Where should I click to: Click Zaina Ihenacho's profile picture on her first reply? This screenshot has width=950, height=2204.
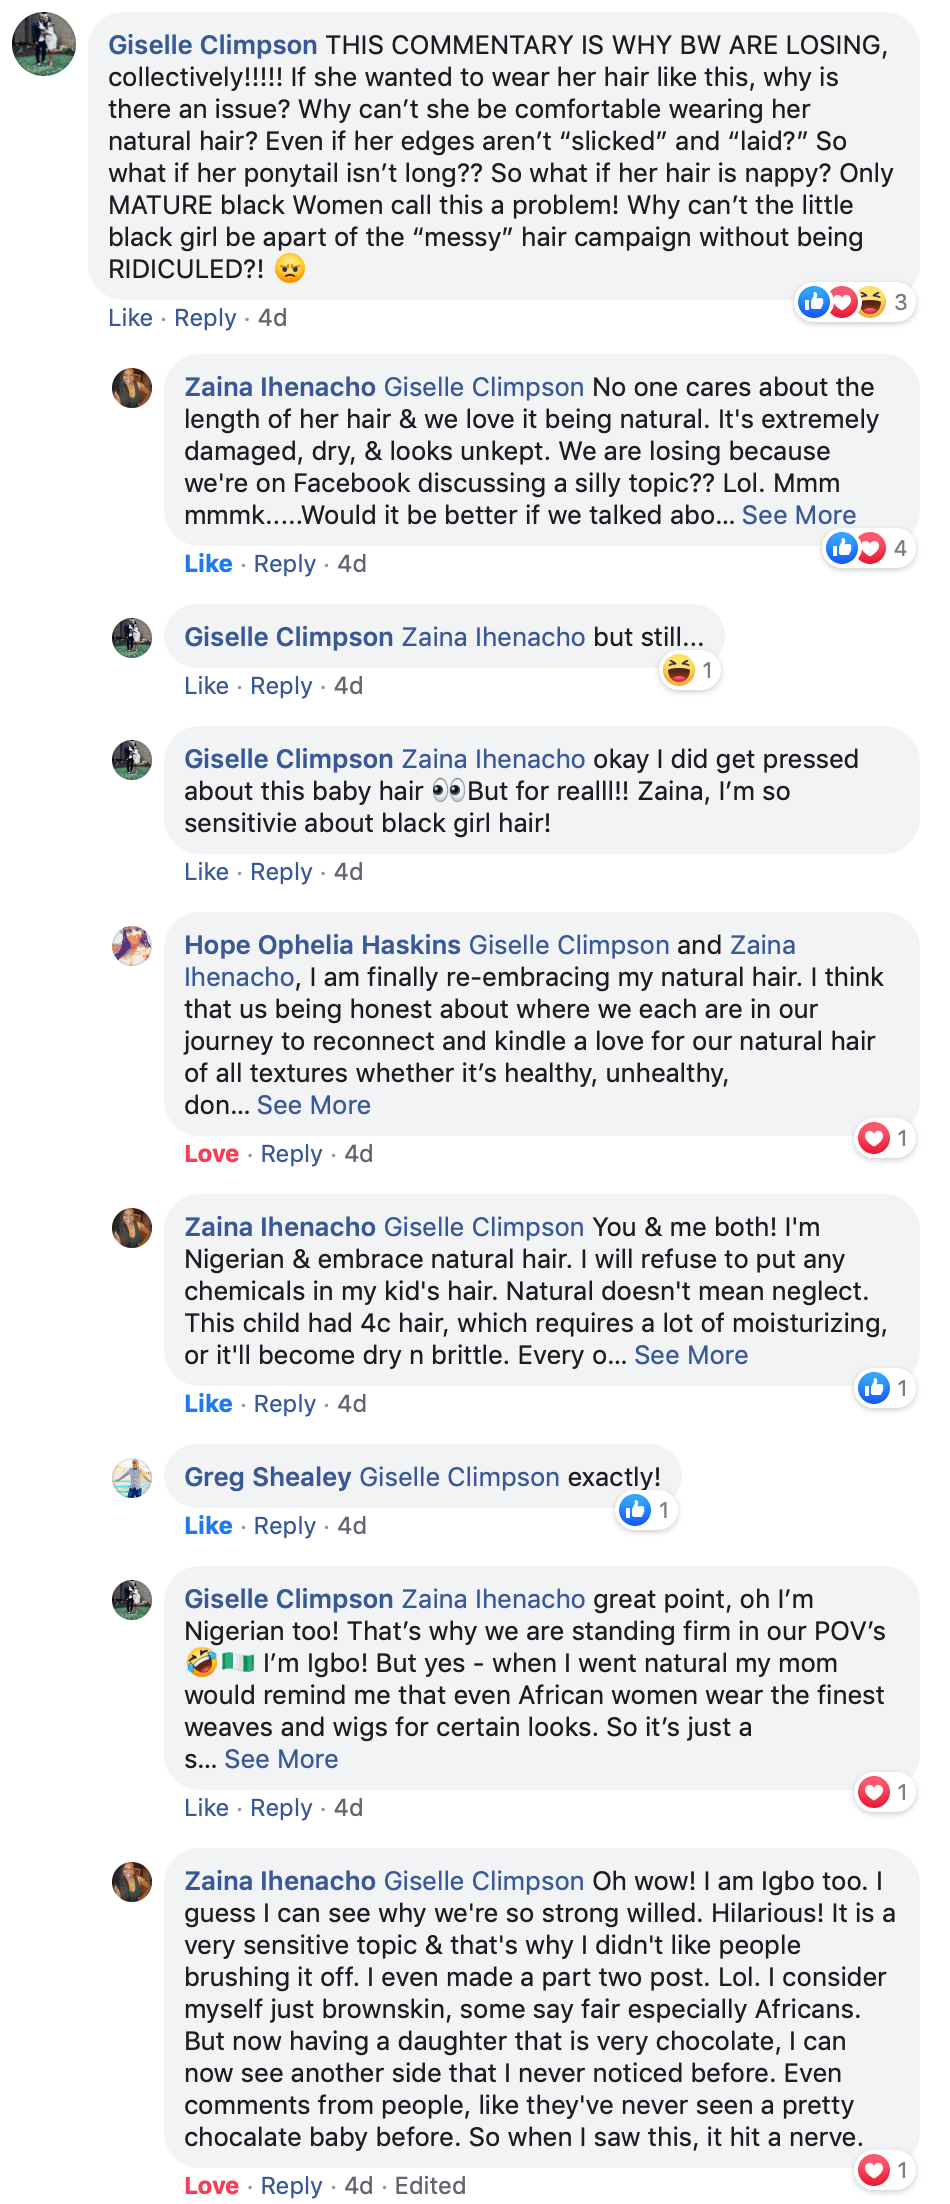131,388
